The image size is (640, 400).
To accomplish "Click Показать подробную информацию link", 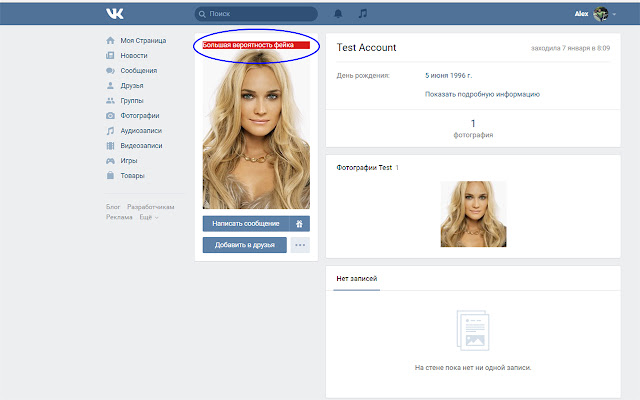I will [x=482, y=94].
